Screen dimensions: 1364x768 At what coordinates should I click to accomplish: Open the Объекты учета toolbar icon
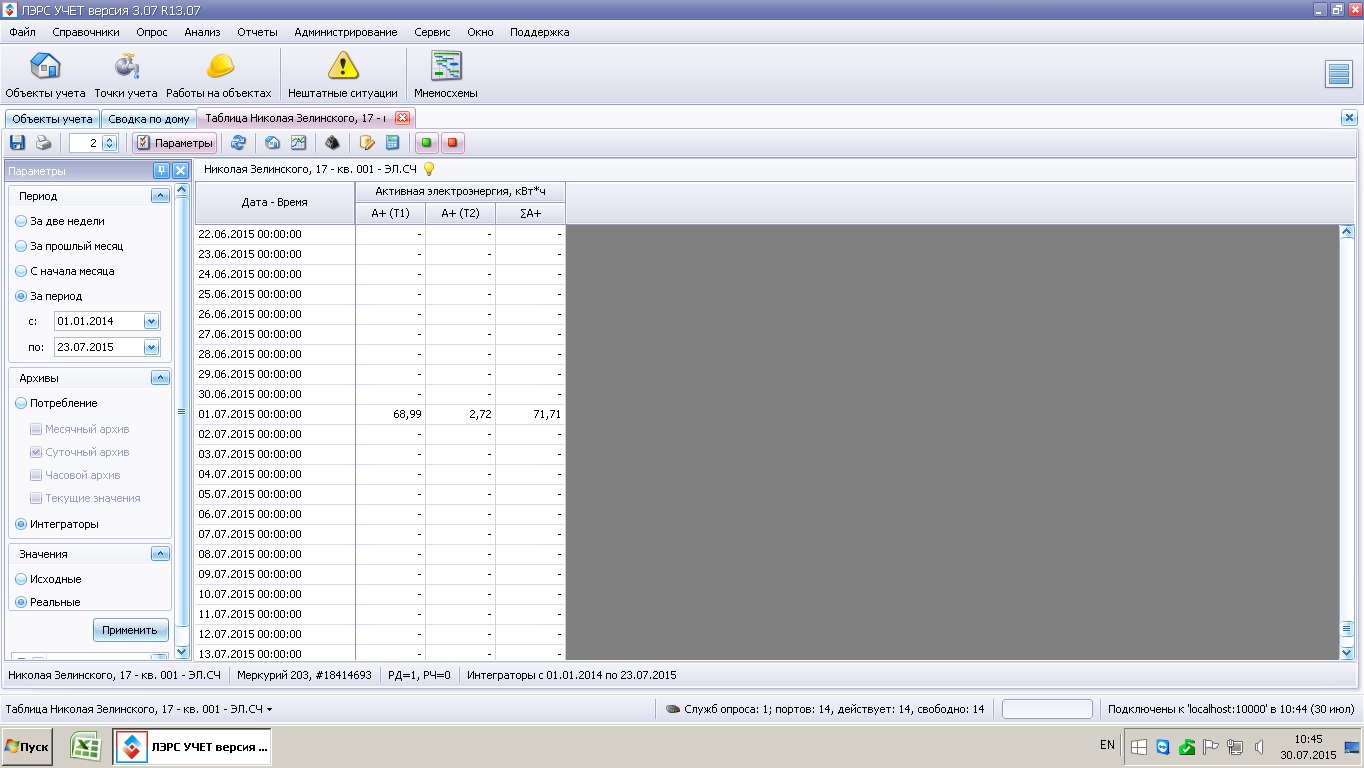45,75
